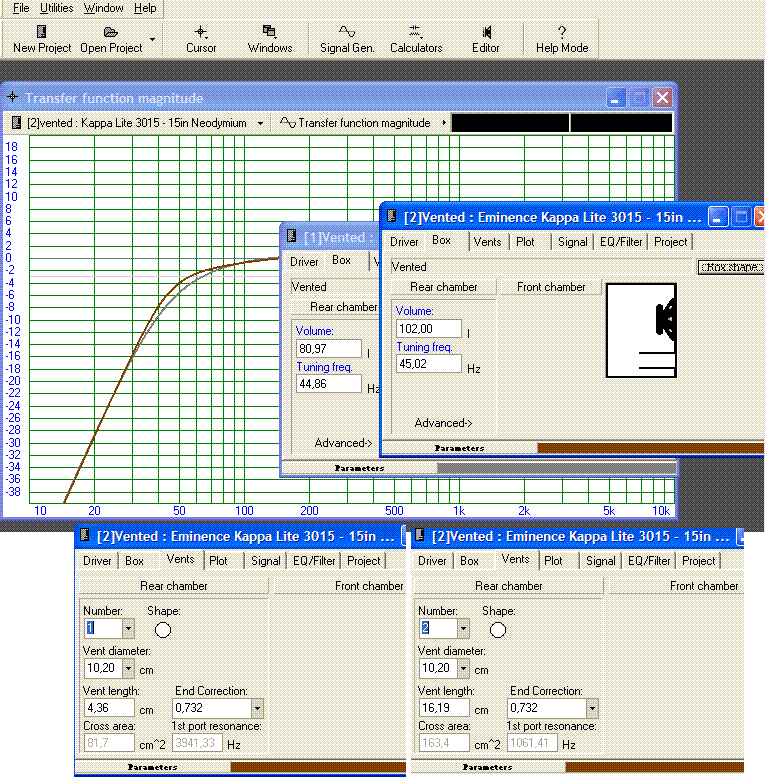The height and width of the screenshot is (780, 767).
Task: Expand the Transfer function magnitude arrow menu
Action: pyautogui.click(x=444, y=122)
